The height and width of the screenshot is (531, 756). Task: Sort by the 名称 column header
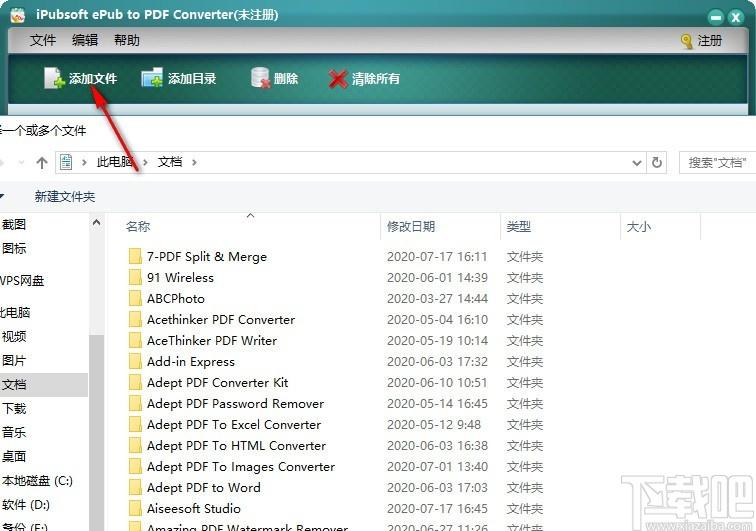[x=138, y=227]
